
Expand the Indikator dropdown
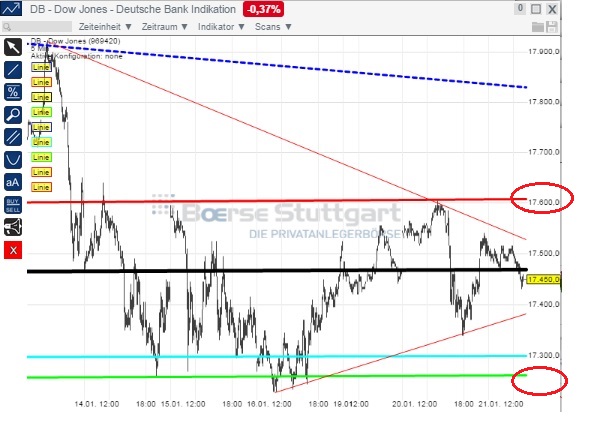click(x=221, y=27)
